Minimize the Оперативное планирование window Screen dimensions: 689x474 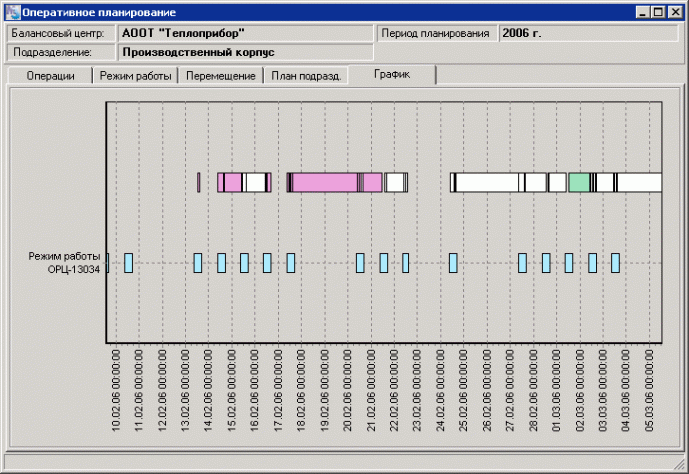click(x=643, y=12)
